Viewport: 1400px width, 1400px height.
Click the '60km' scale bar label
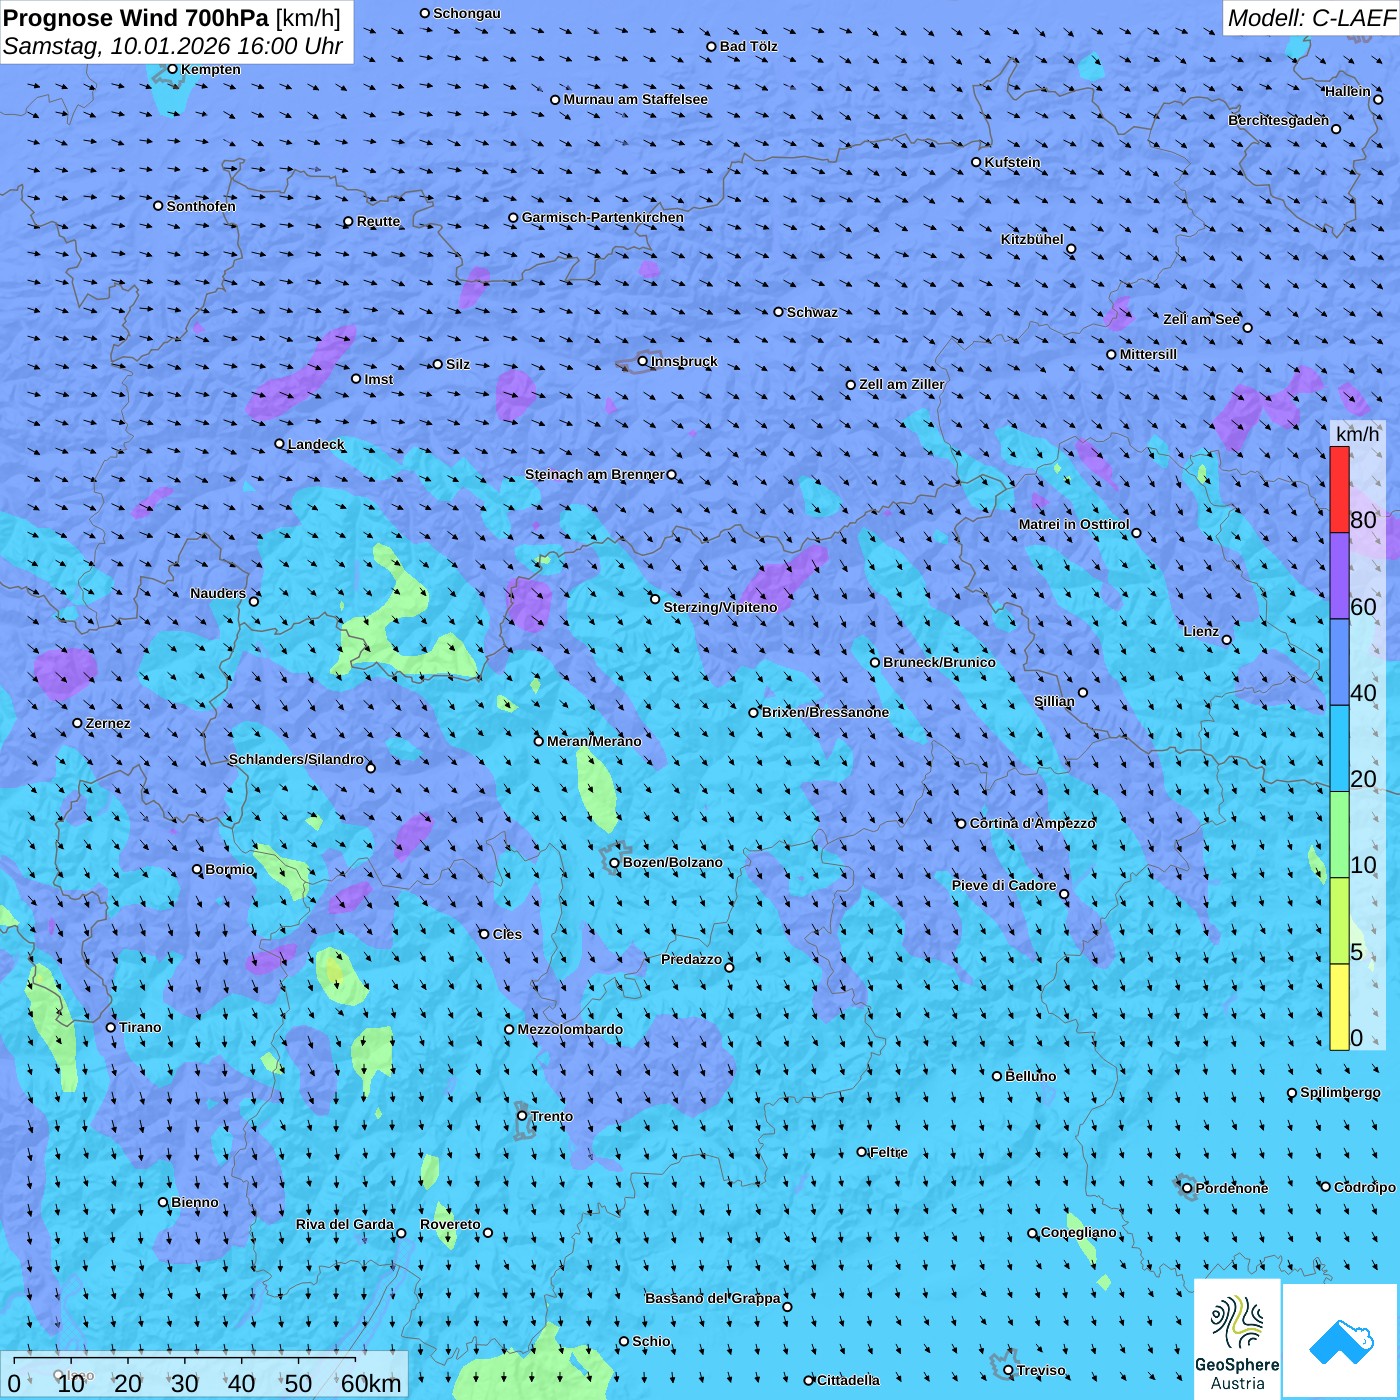371,1383
